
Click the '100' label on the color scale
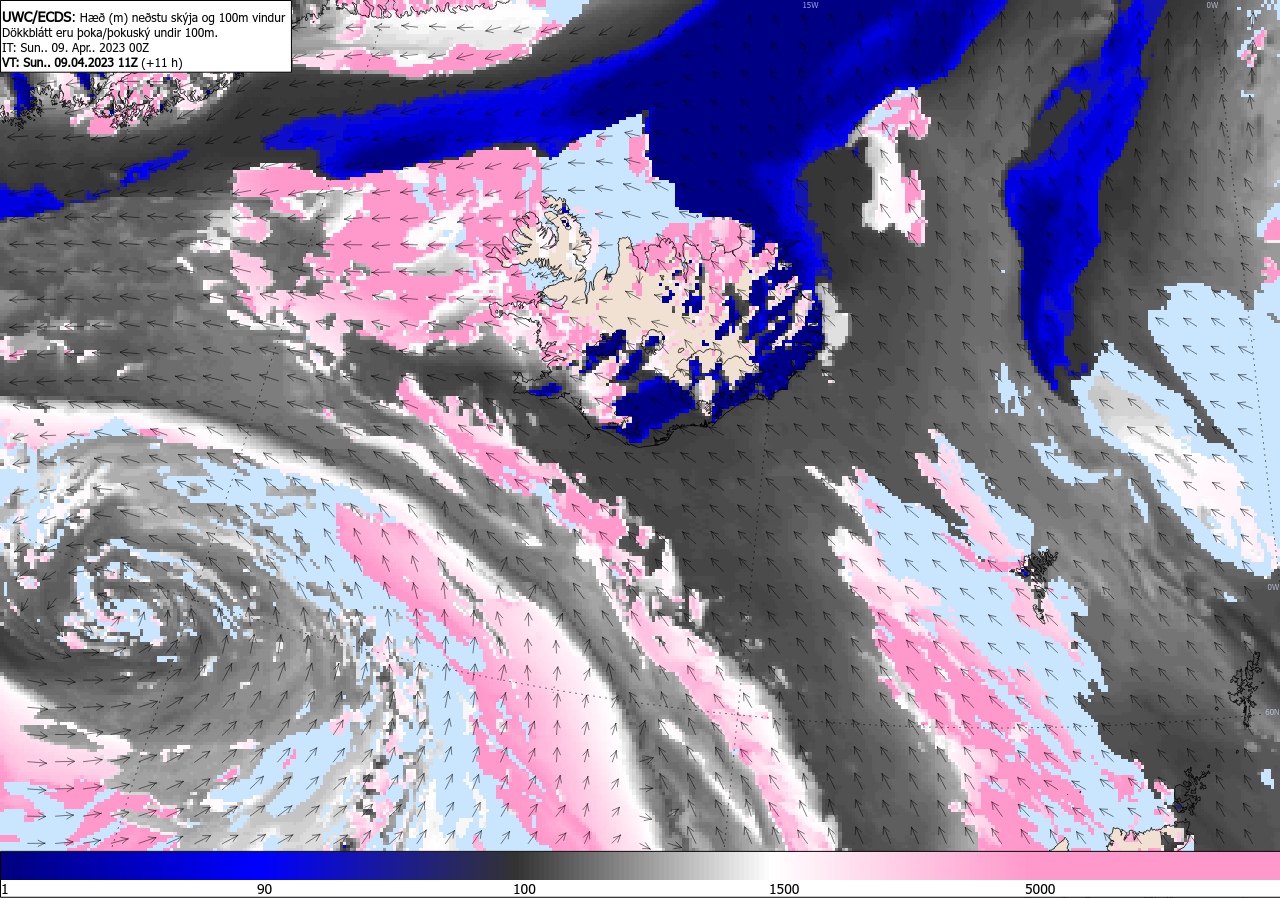(x=524, y=889)
